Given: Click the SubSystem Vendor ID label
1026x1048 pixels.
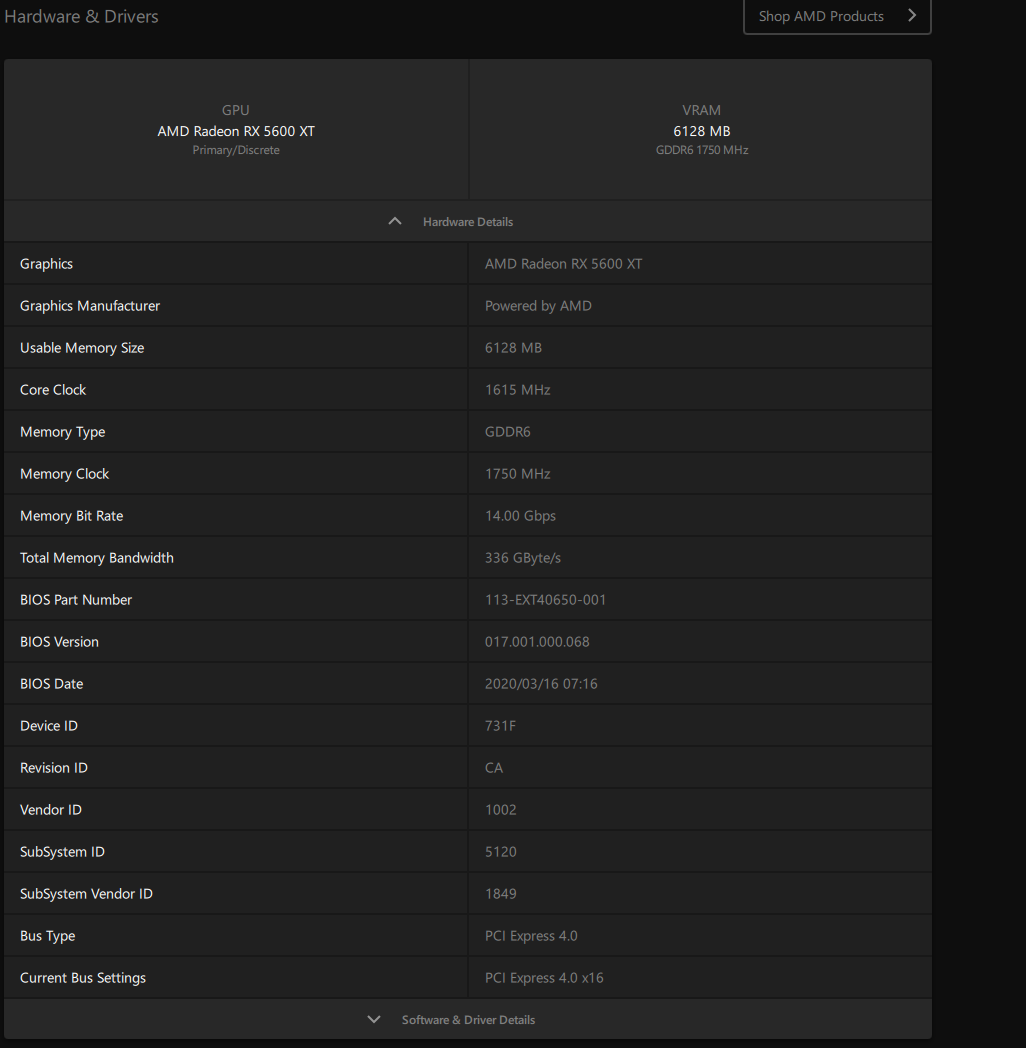Looking at the screenshot, I should [86, 894].
